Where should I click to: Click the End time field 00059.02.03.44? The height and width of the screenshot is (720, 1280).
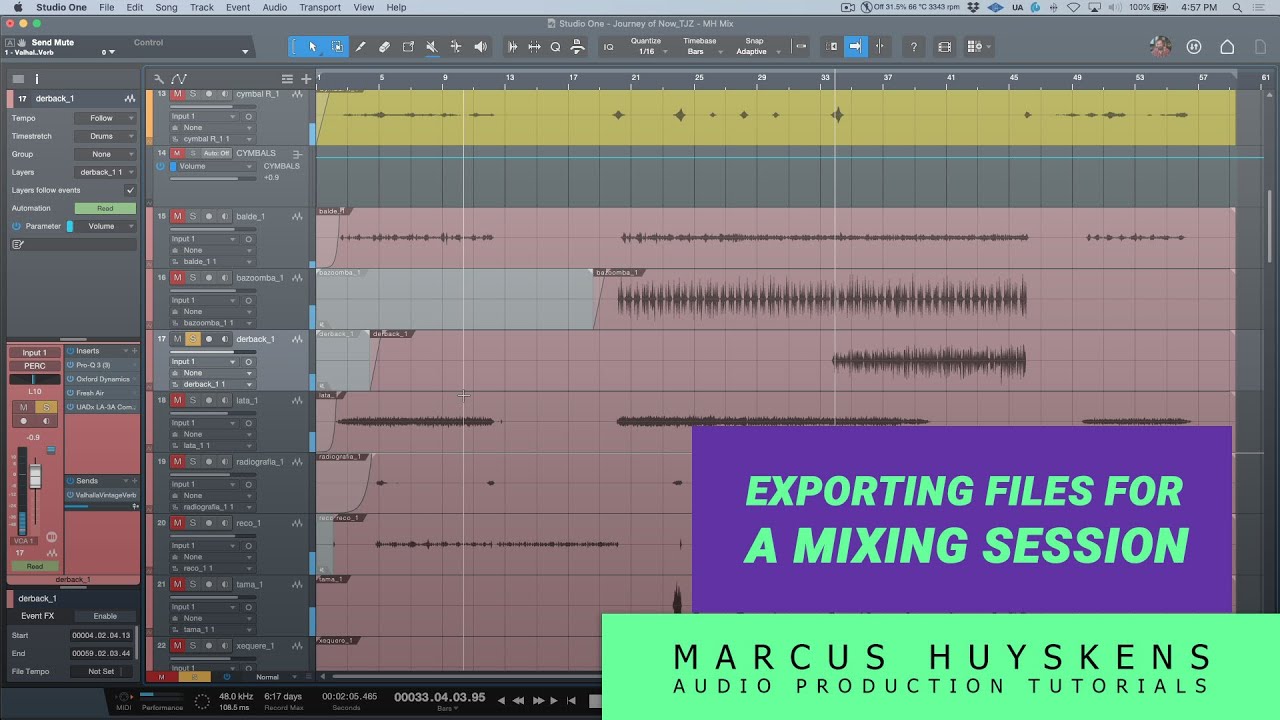(101, 653)
